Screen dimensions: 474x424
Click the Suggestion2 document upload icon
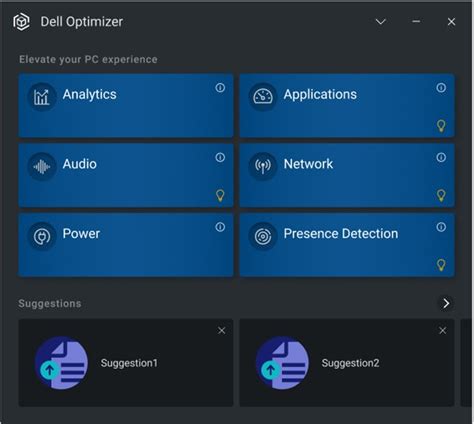point(282,363)
